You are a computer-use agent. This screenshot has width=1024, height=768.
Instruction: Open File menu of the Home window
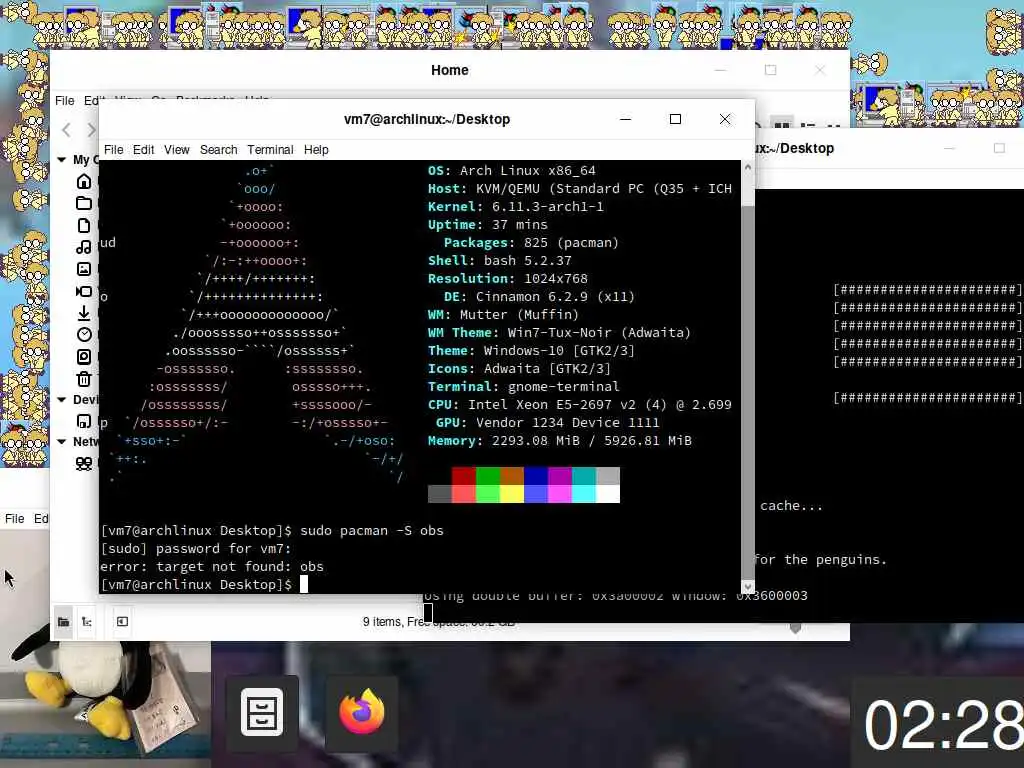click(65, 101)
